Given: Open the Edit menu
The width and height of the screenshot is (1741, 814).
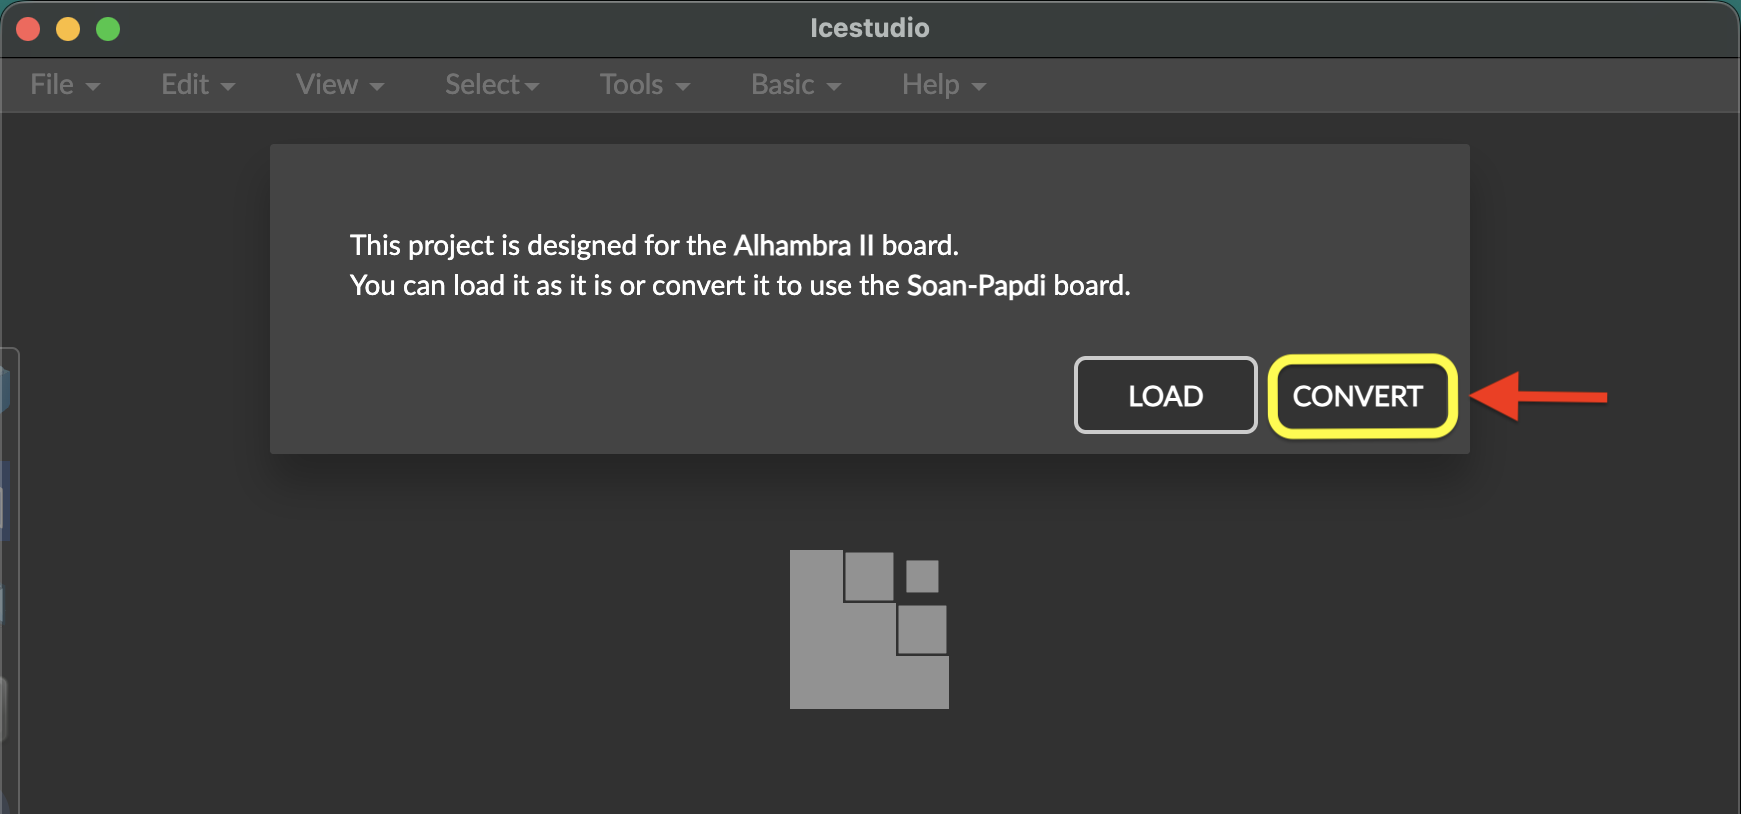Looking at the screenshot, I should (x=198, y=85).
